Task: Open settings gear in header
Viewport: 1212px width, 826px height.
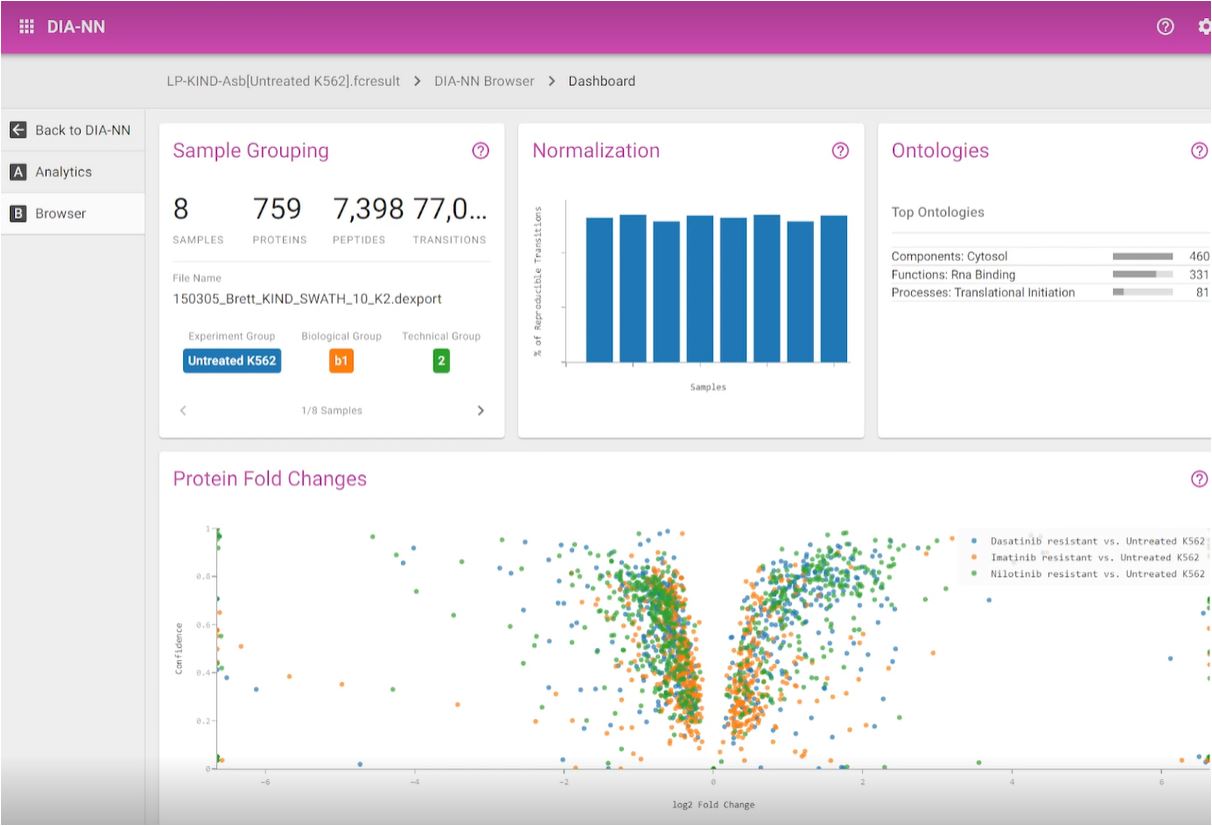Action: (x=1204, y=27)
